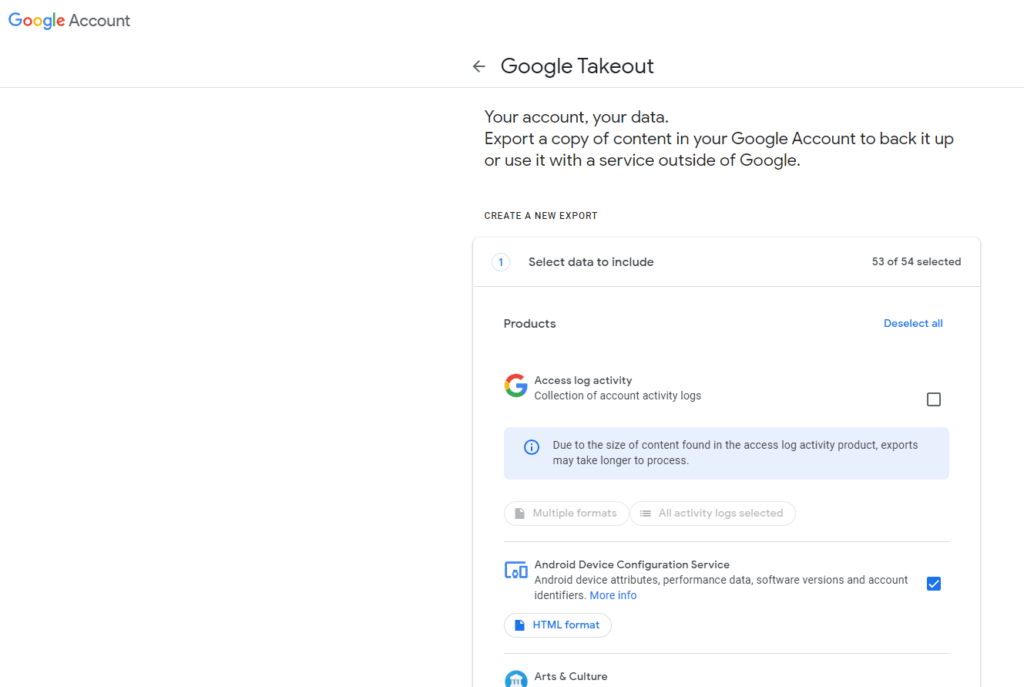The width and height of the screenshot is (1024, 687).
Task: Open the All activity logs selected picker
Action: coord(712,513)
